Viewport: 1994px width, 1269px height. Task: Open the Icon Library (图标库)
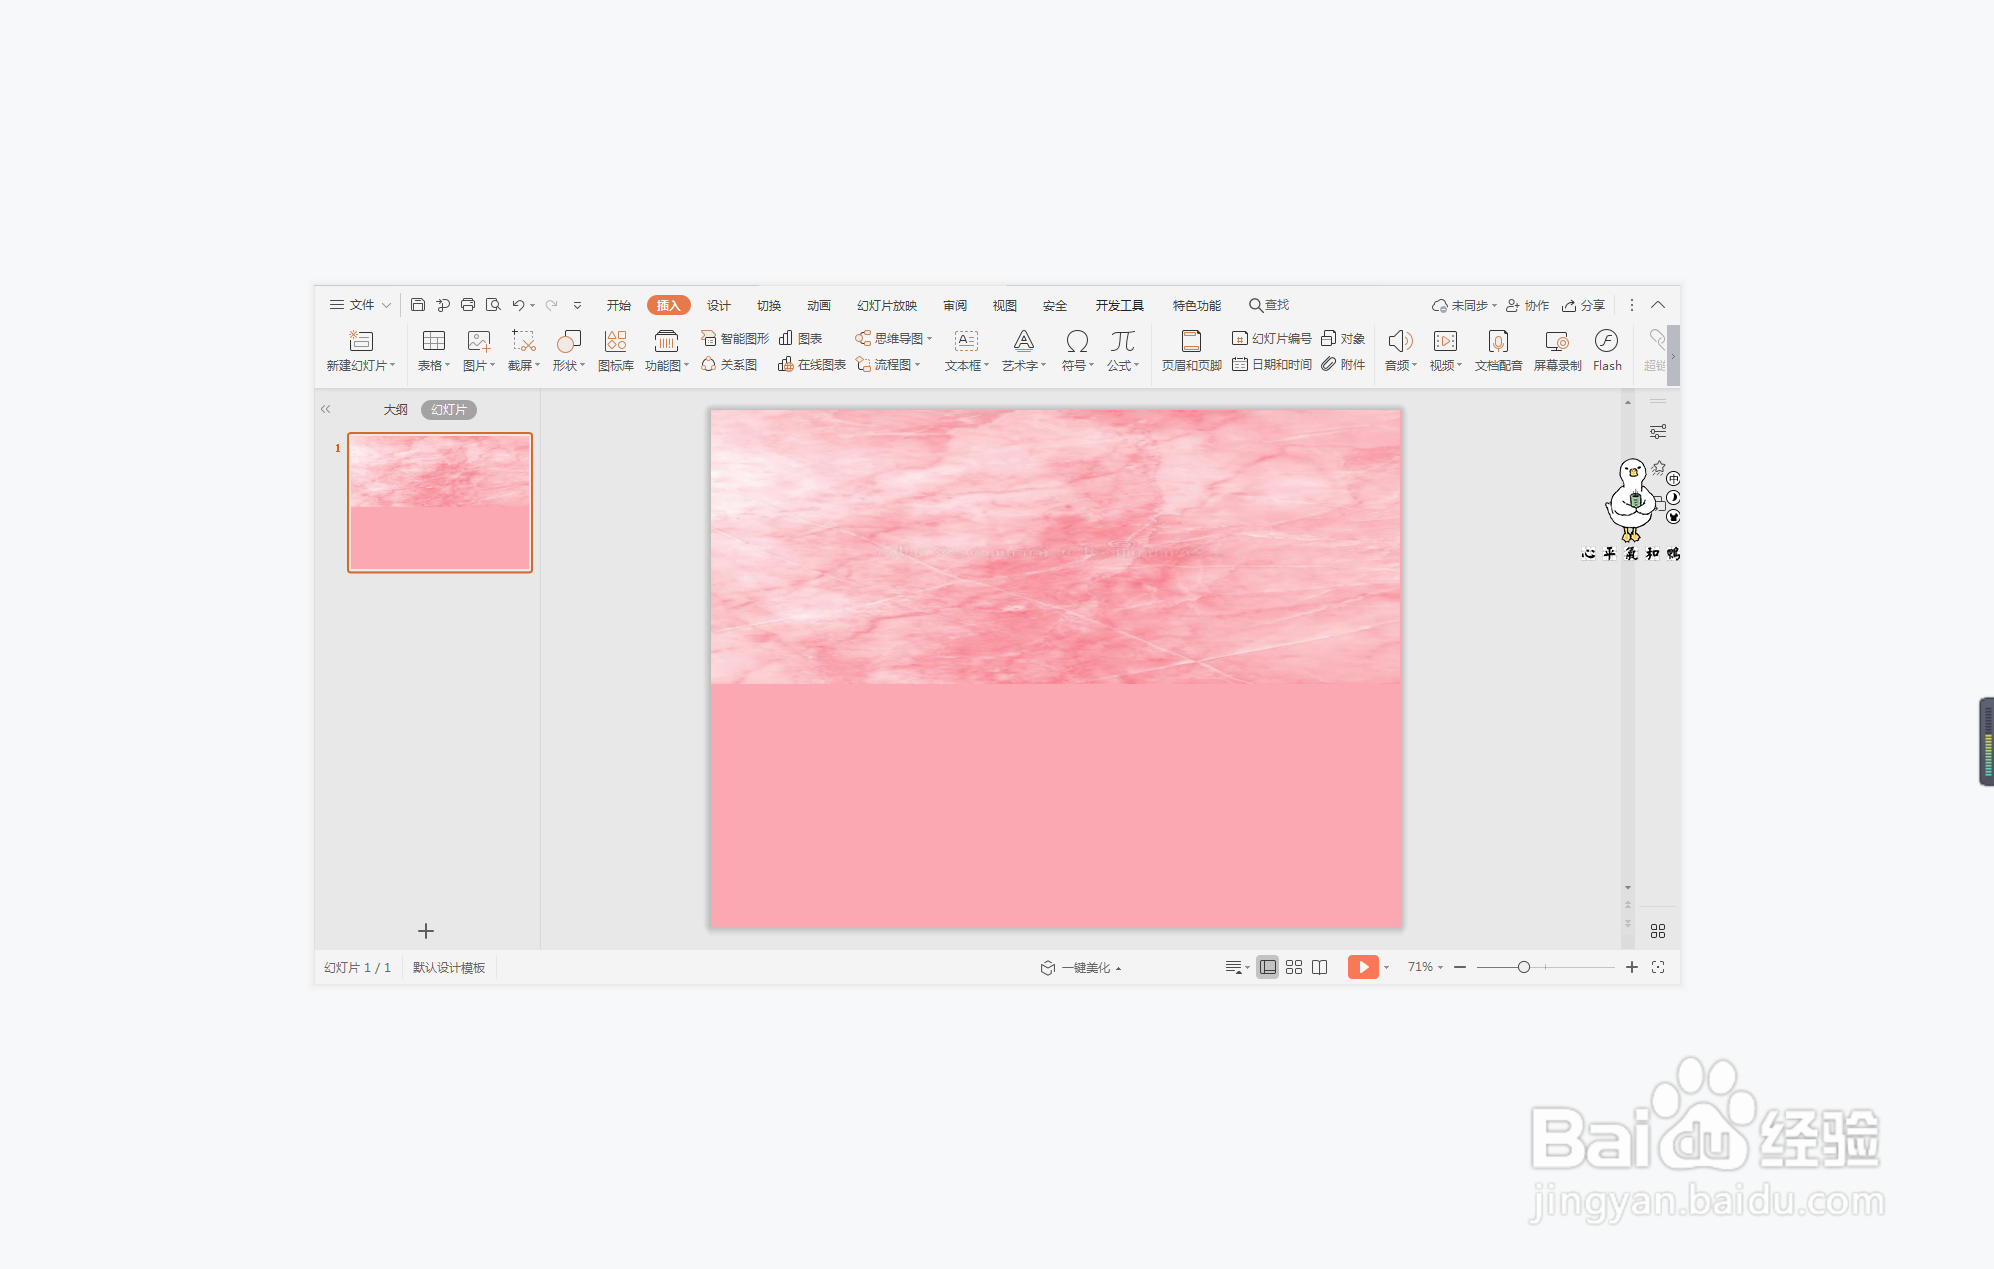pyautogui.click(x=616, y=351)
